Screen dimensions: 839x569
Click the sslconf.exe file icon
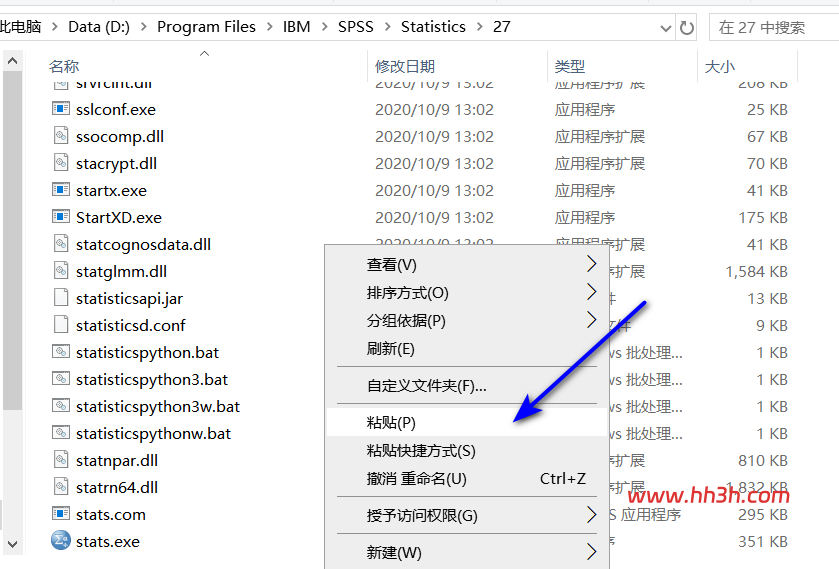(x=61, y=109)
